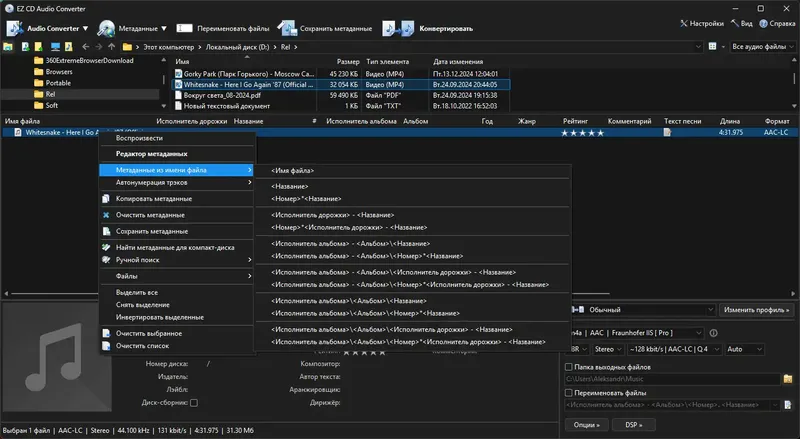Click Сохранить метаданные in the toolbar

(x=332, y=29)
